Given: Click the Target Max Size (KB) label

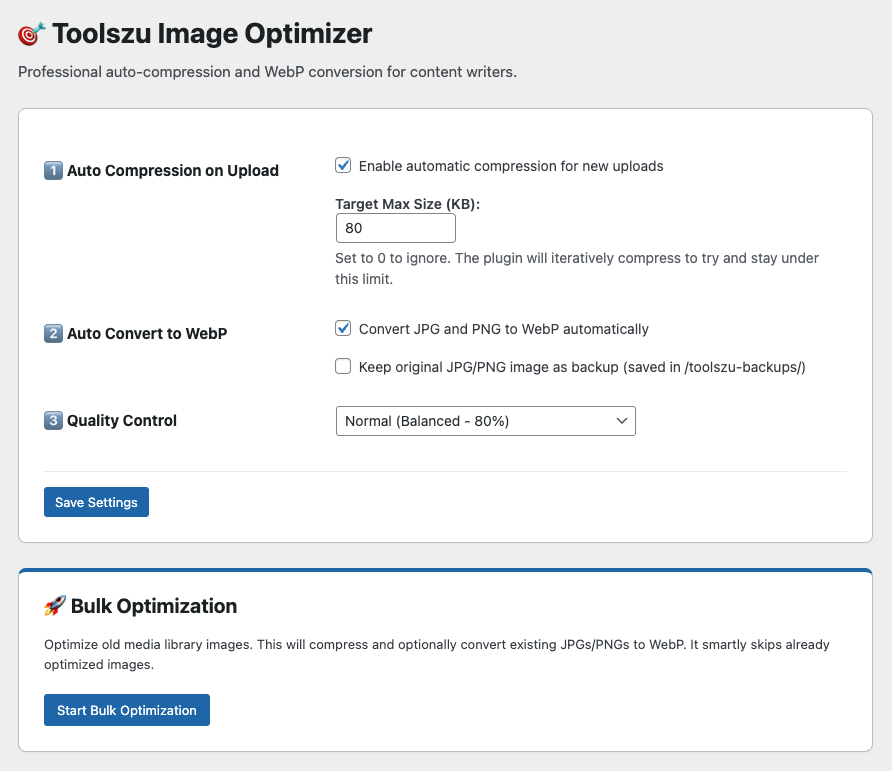Looking at the screenshot, I should [407, 204].
